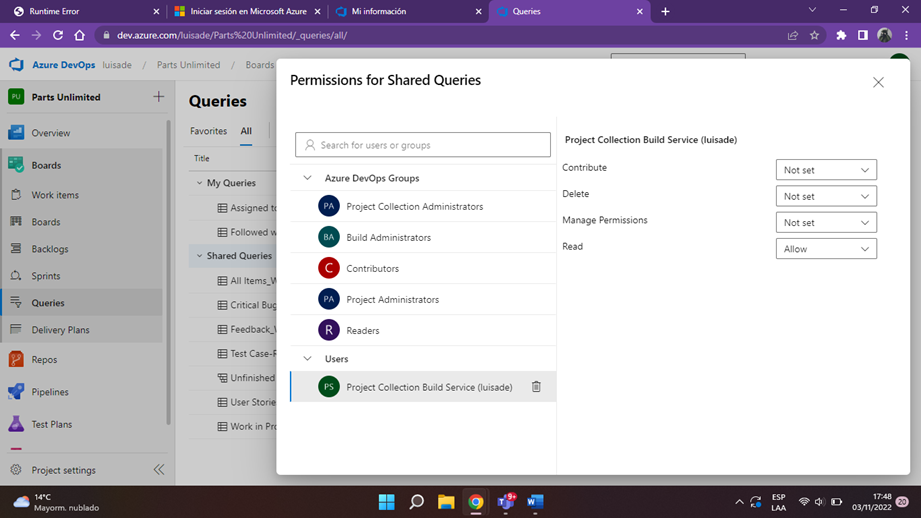Open the Overview sidebar icon

pyautogui.click(x=16, y=133)
